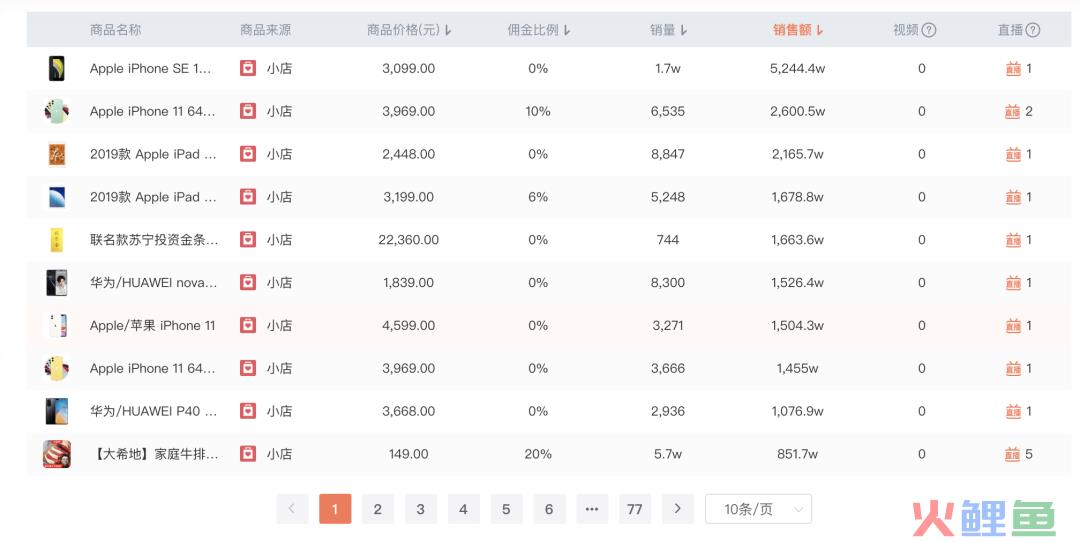Image resolution: width=1080 pixels, height=542 pixels.
Task: Click commission cell 10%
Action: (x=538, y=112)
